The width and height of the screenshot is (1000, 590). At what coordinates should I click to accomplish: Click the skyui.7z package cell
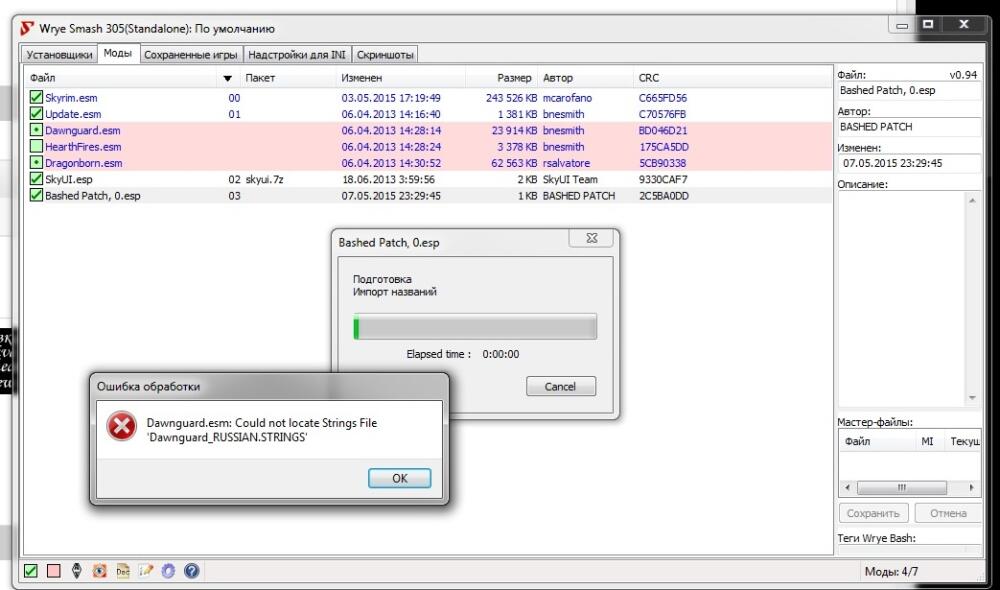[x=264, y=180]
